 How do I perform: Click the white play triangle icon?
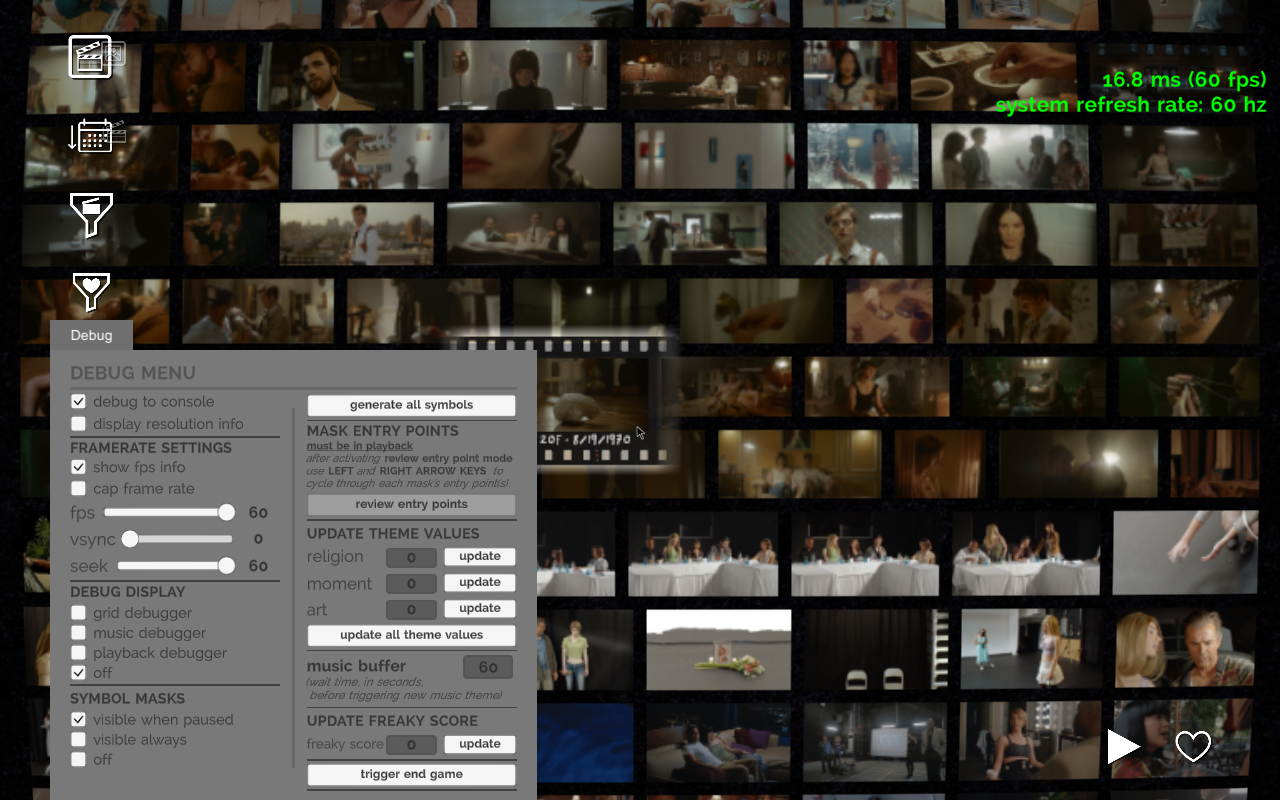tap(1123, 746)
